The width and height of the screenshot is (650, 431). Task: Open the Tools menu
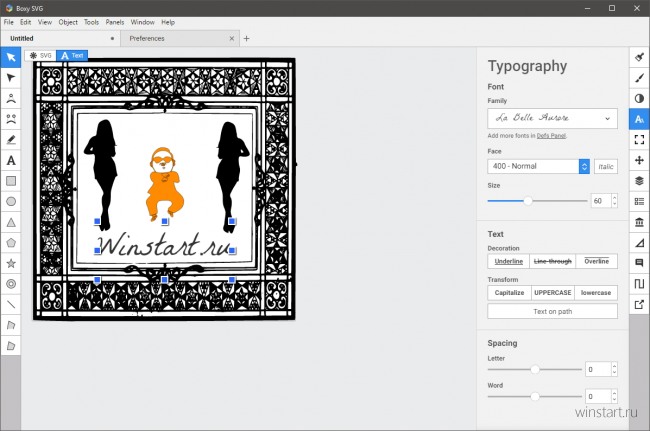coord(91,22)
